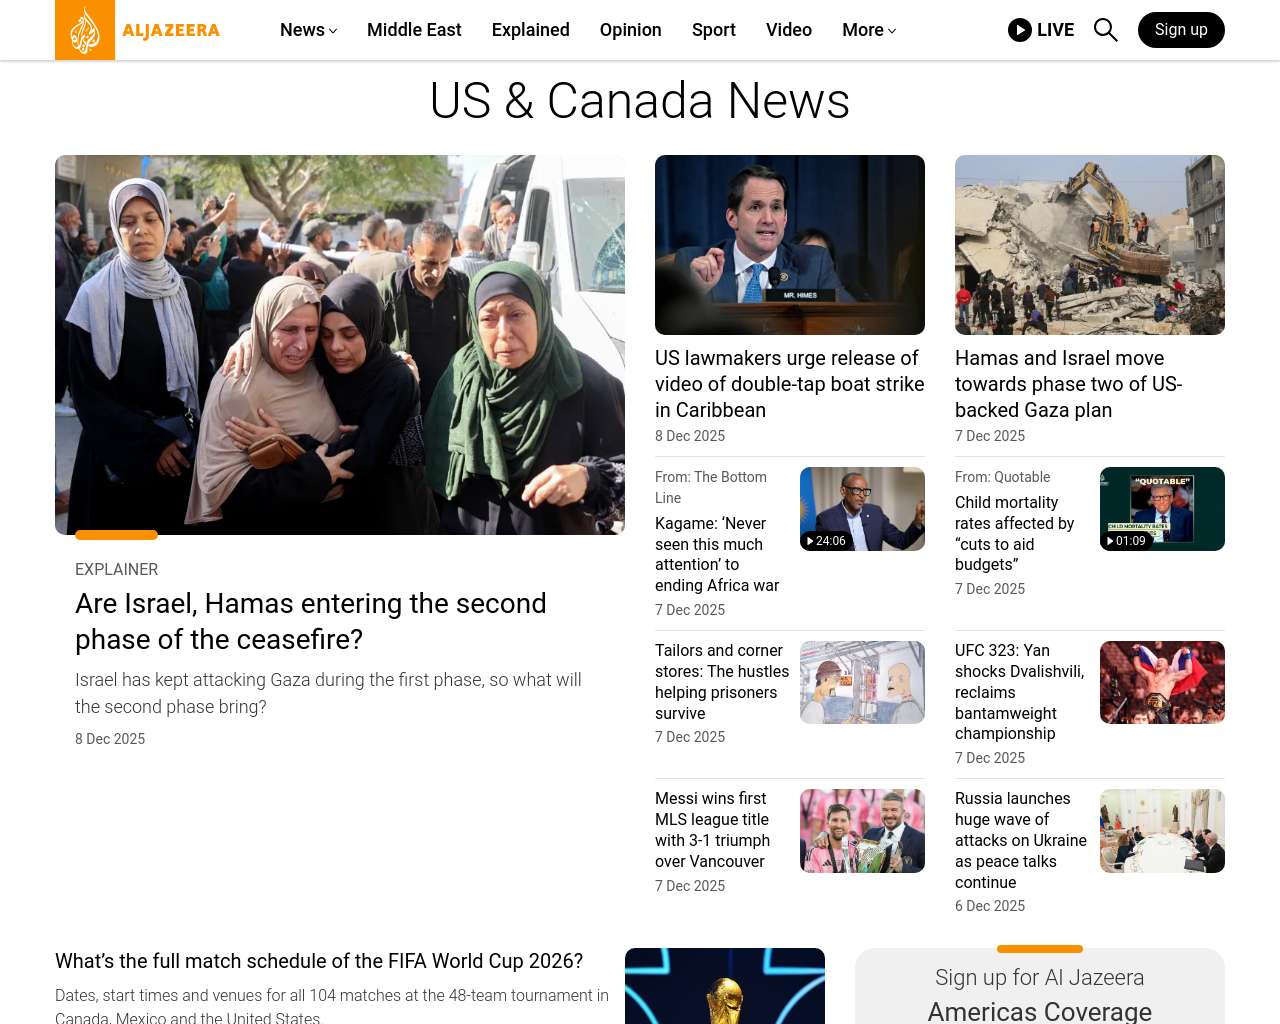Click the Sign up button
The height and width of the screenshot is (1024, 1280).
[1181, 30]
